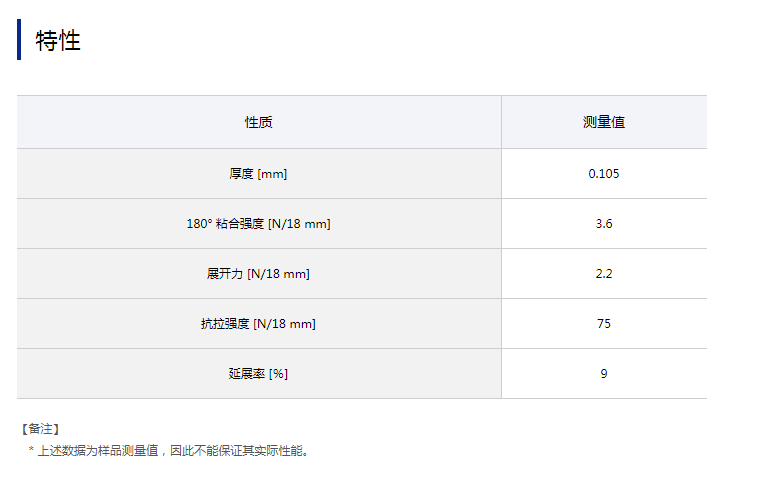Click the [mm] unit in the 厚度 row
761x480 pixels.
coord(272,174)
